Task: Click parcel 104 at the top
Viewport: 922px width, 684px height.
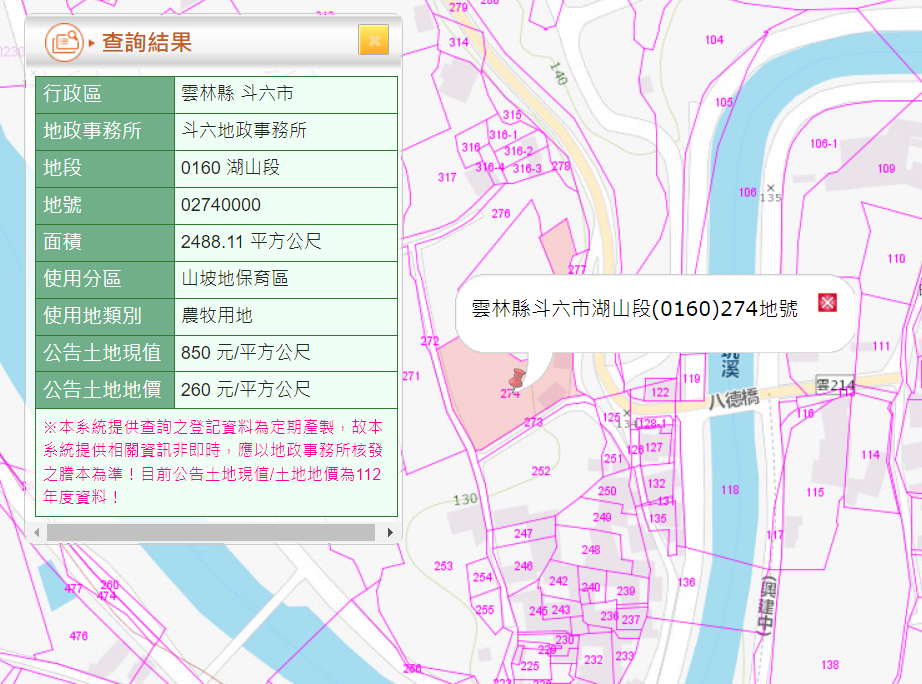Action: (x=714, y=40)
